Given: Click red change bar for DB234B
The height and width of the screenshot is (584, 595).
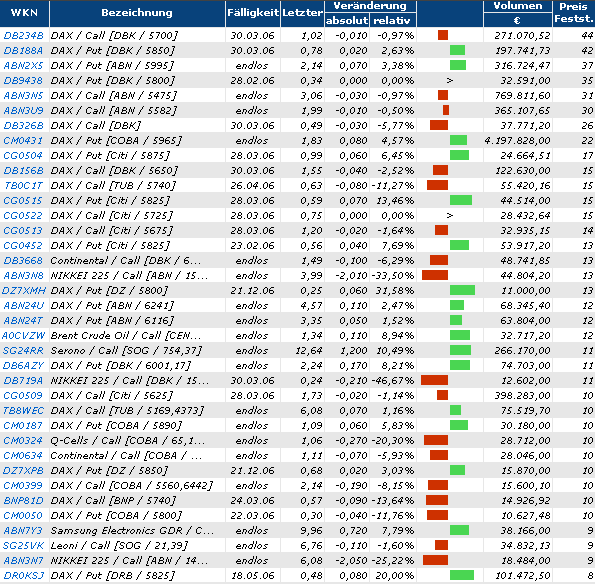Looking at the screenshot, I should tap(443, 35).
